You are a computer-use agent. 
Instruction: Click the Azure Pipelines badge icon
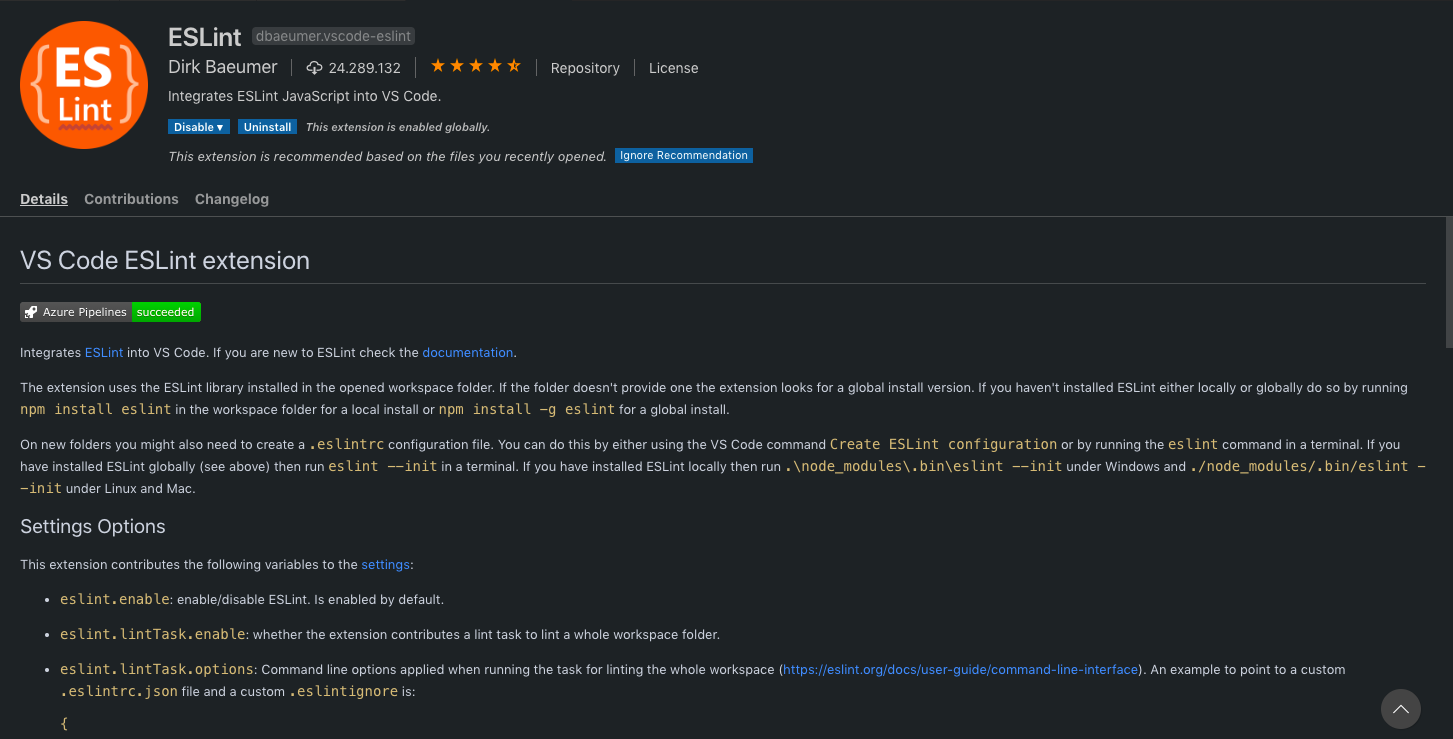[x=31, y=311]
